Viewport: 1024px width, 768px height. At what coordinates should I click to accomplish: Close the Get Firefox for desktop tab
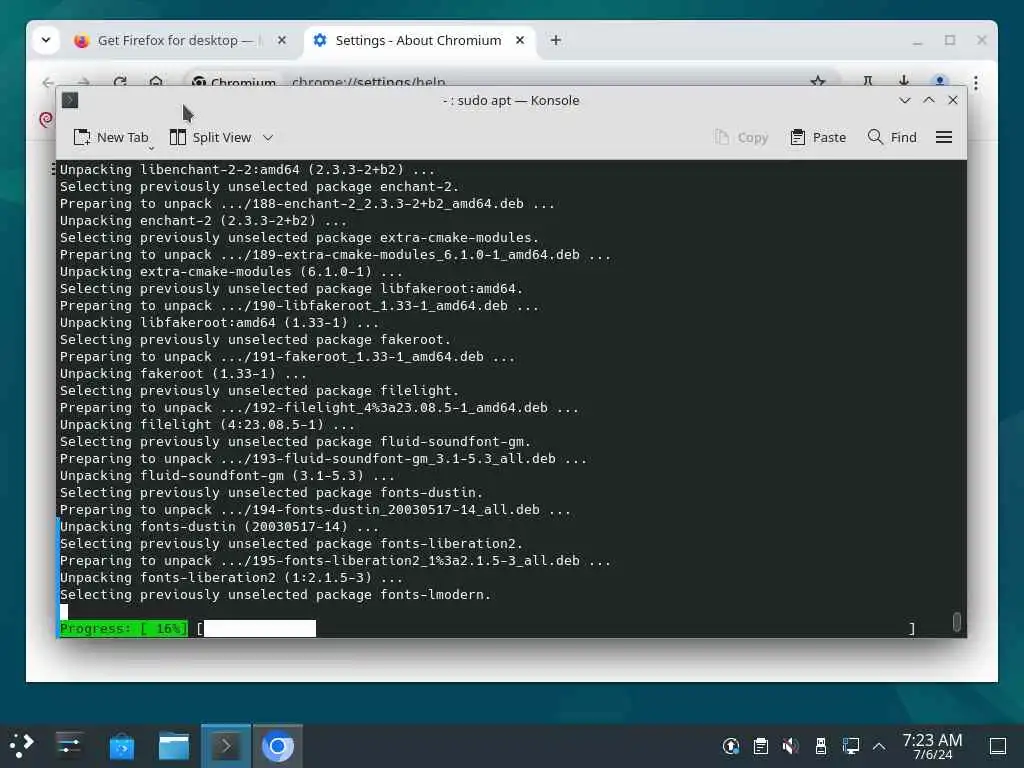tap(281, 40)
